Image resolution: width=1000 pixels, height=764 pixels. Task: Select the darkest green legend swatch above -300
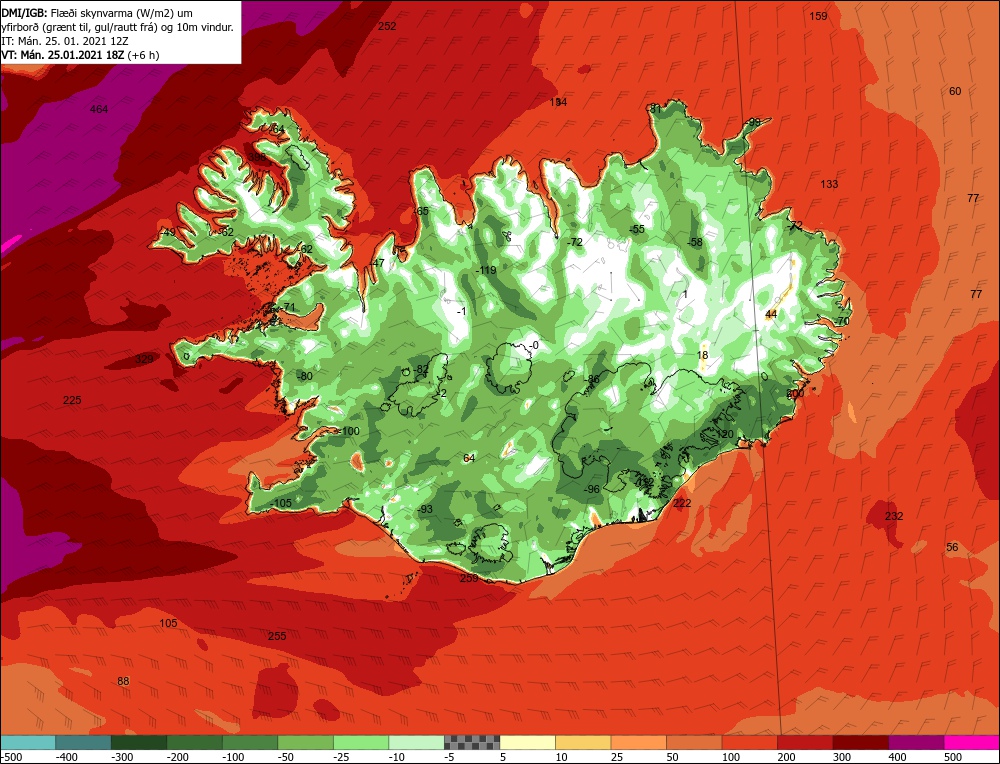pyautogui.click(x=138, y=742)
